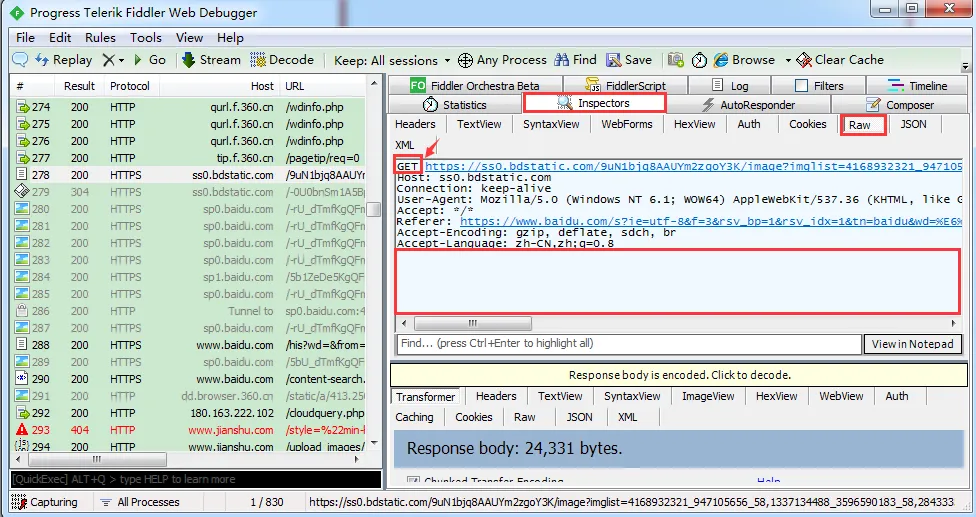Toggle Capturing in the status bar
Viewport: 976px width, 517px height.
(45, 502)
